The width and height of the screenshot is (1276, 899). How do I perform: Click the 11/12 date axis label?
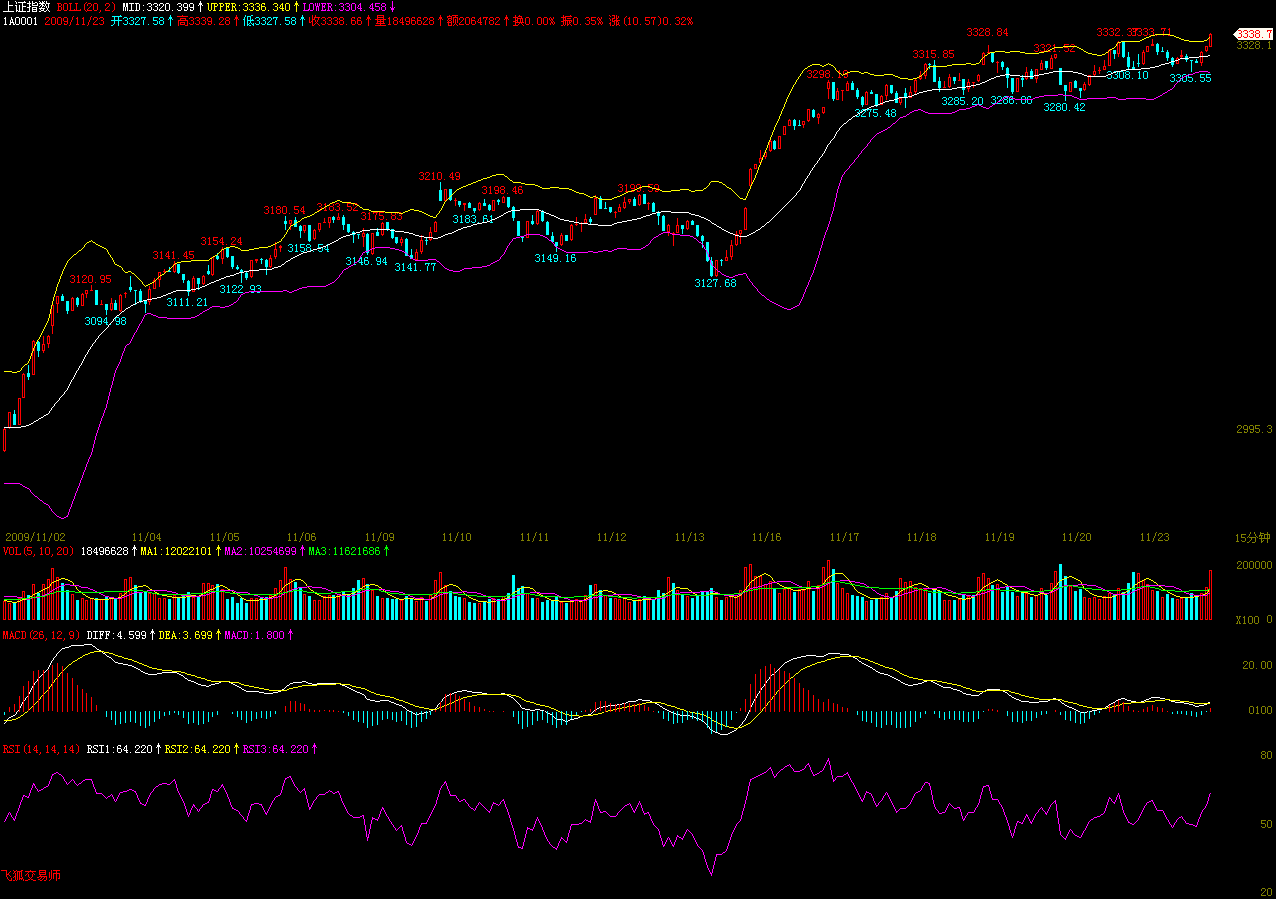pyautogui.click(x=611, y=537)
